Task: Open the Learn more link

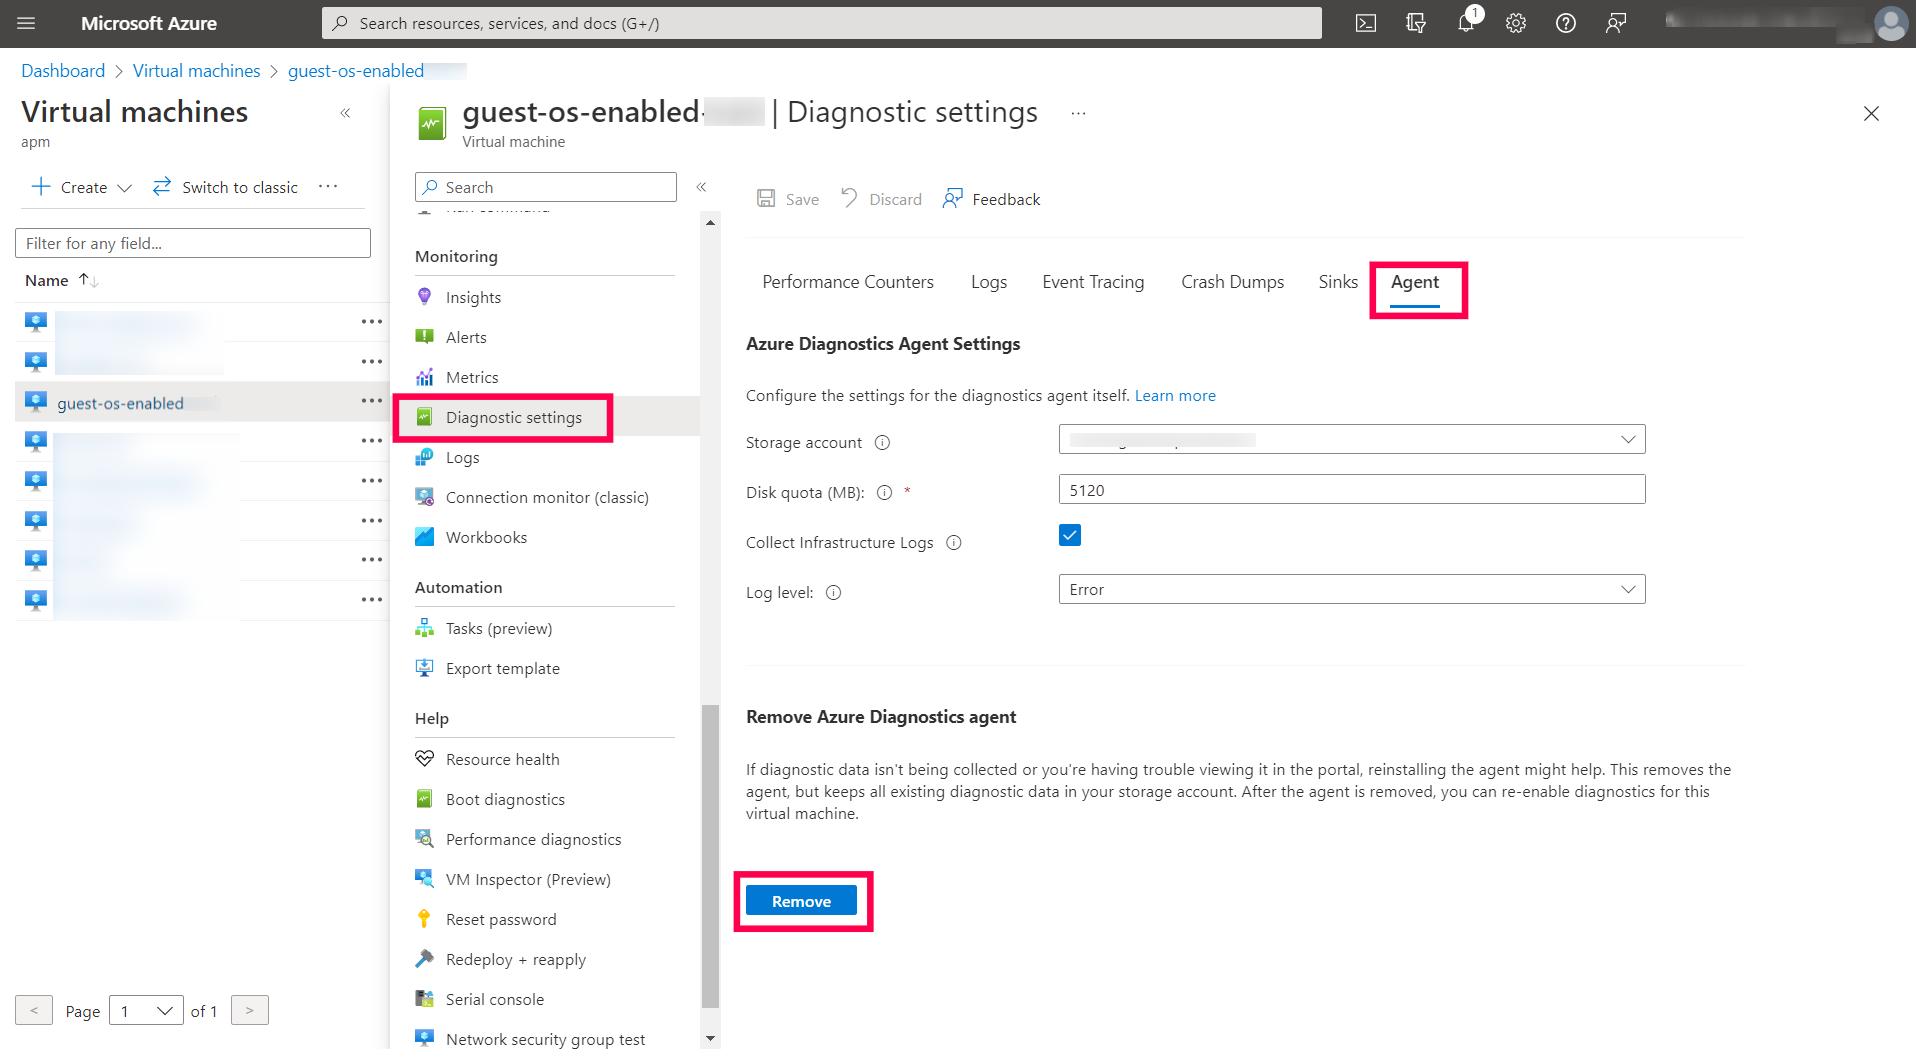Action: coord(1175,396)
